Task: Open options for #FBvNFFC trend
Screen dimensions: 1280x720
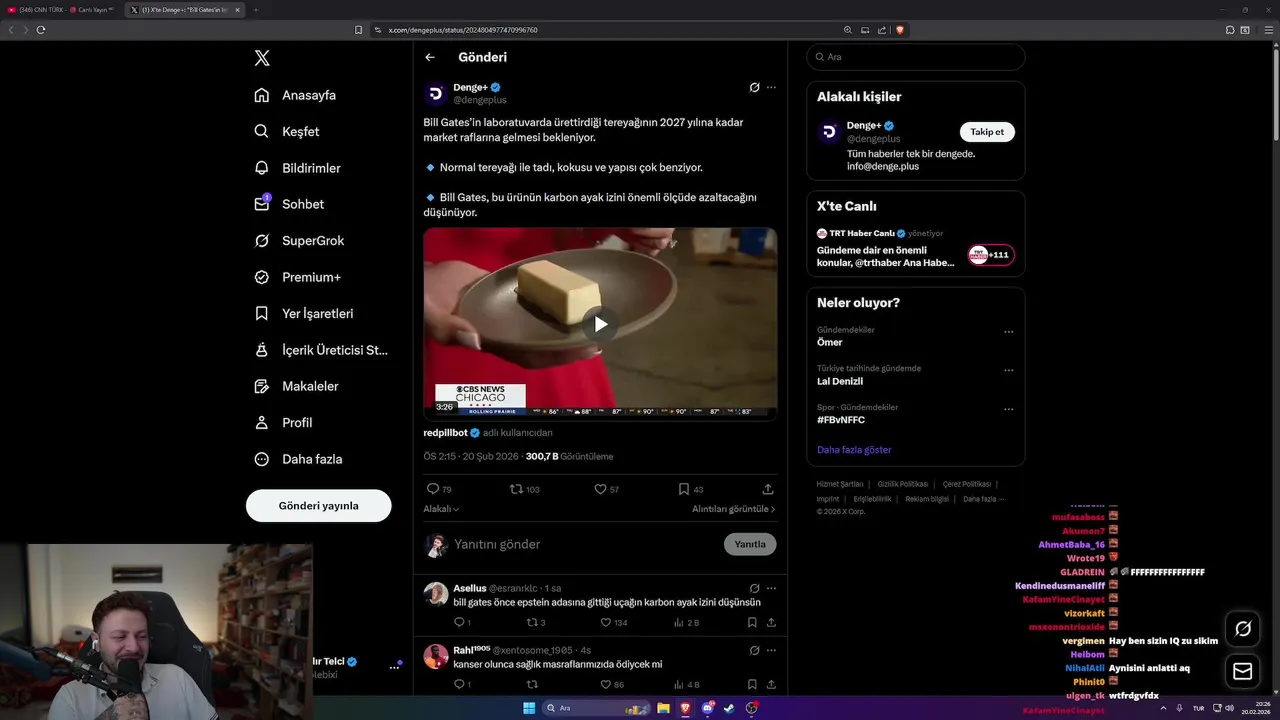Action: [1008, 409]
